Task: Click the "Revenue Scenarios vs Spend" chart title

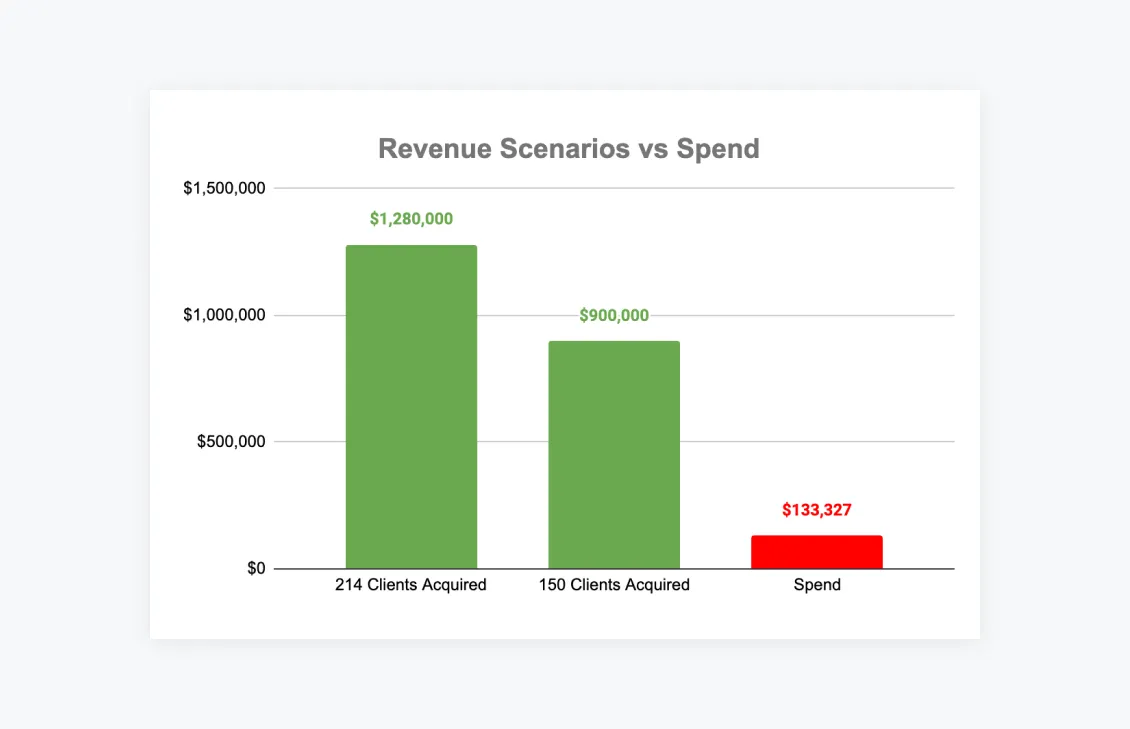Action: click(x=568, y=149)
